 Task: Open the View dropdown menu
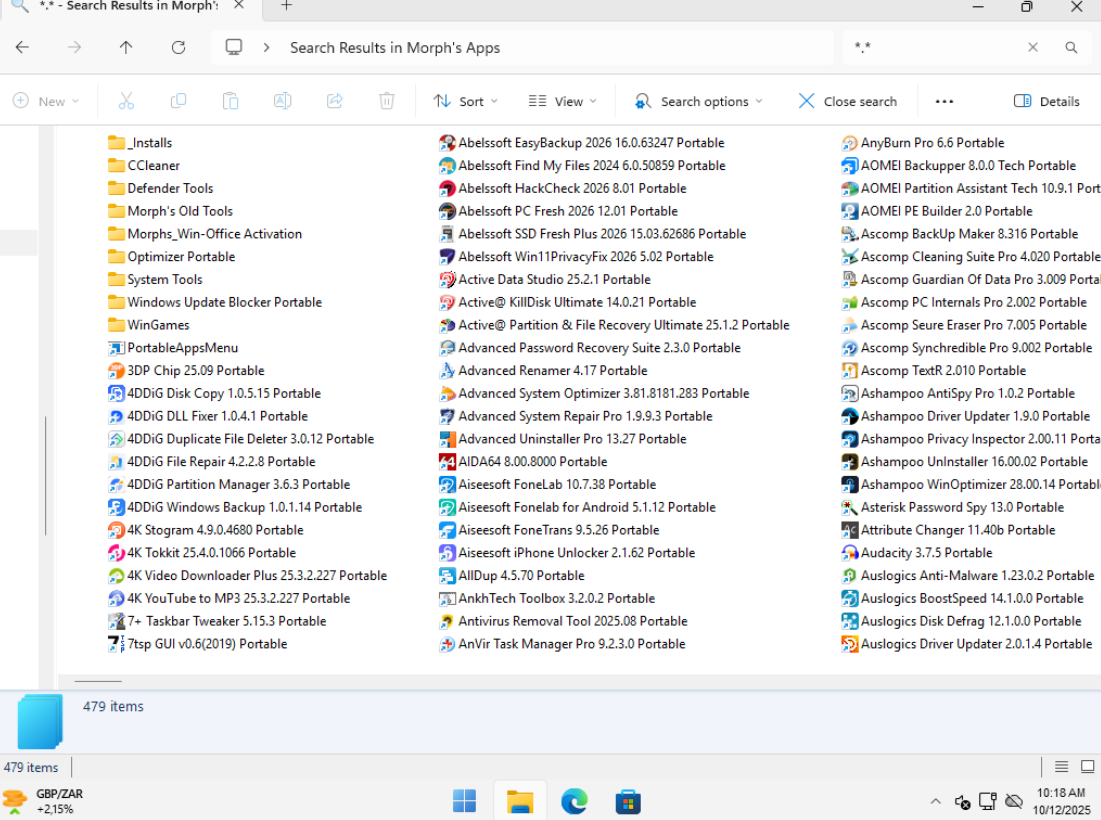pos(562,101)
